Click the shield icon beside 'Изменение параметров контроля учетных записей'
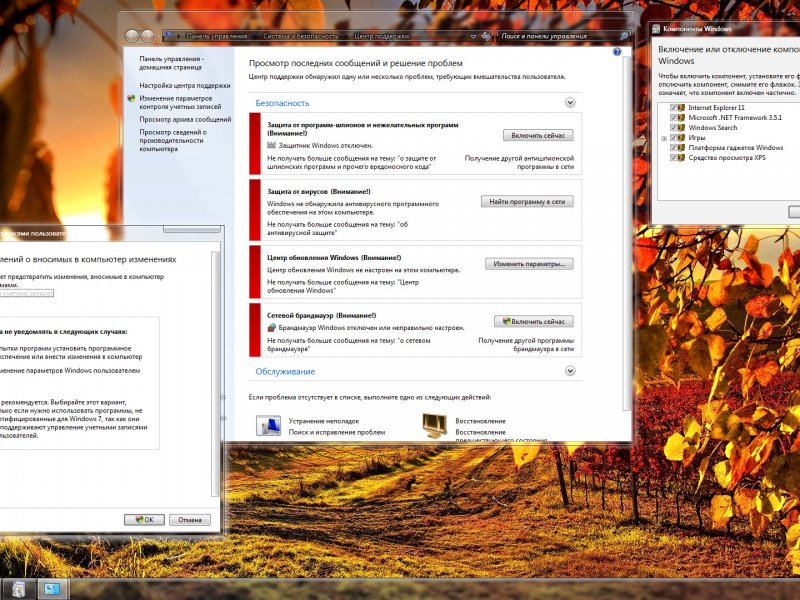The width and height of the screenshot is (800, 600). click(131, 98)
